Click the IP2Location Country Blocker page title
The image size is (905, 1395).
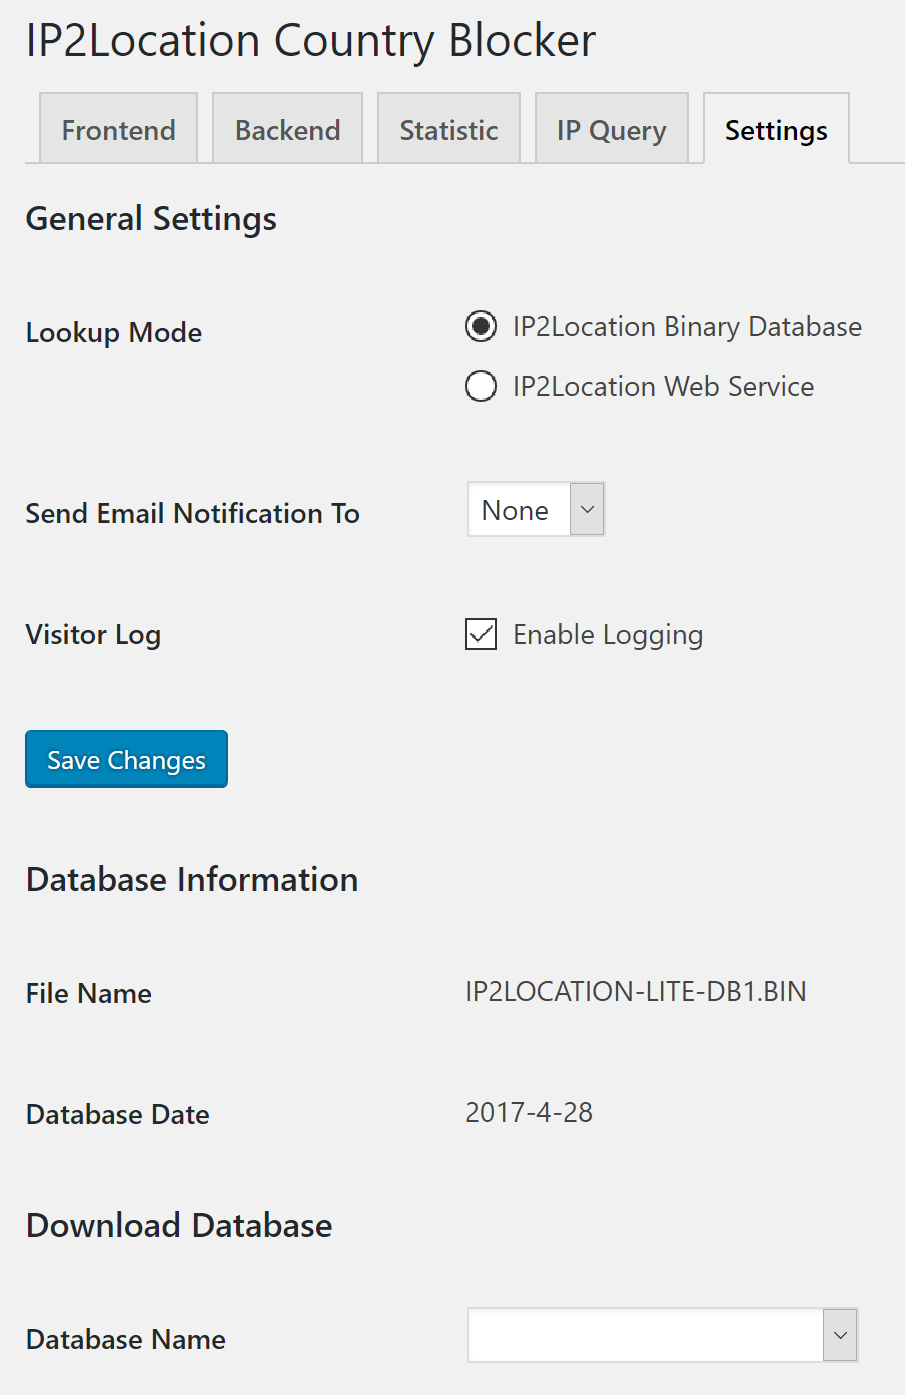click(x=311, y=41)
